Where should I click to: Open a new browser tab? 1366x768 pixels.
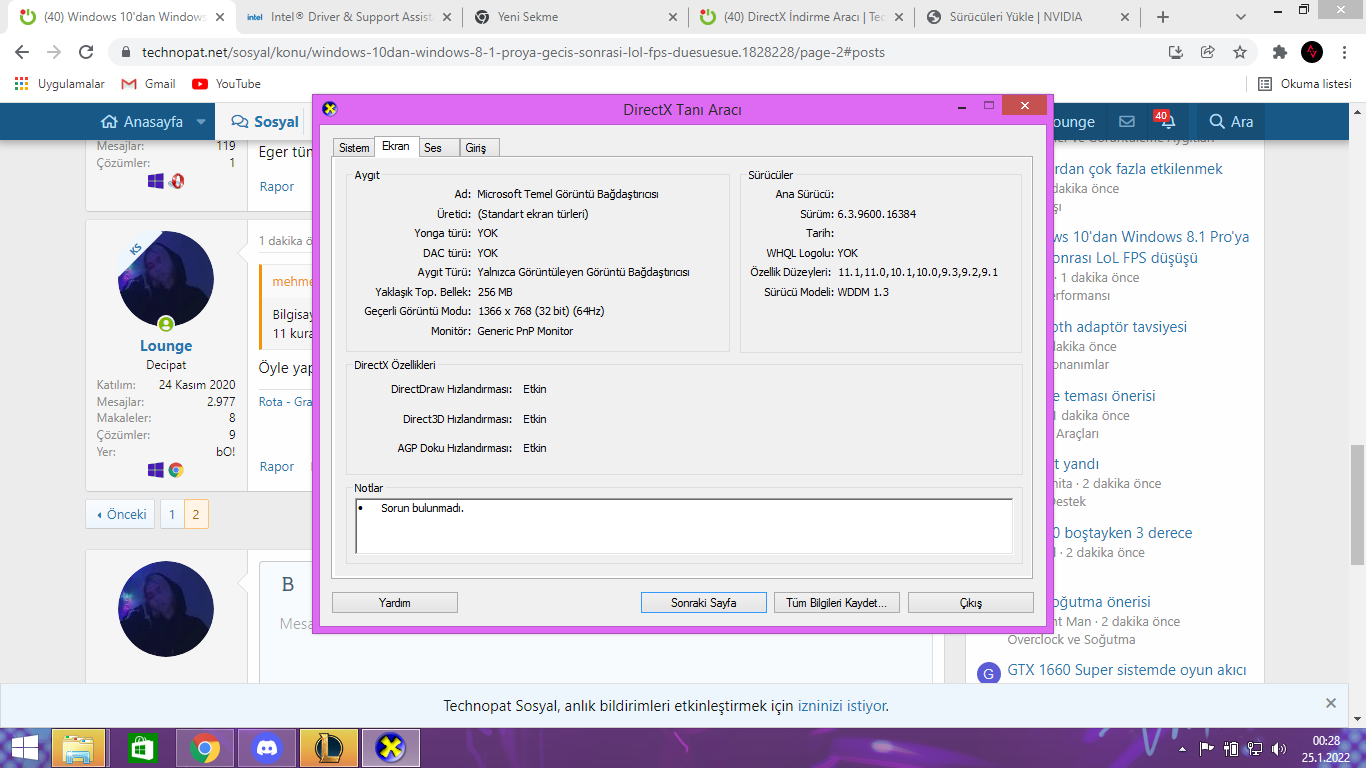click(1163, 17)
